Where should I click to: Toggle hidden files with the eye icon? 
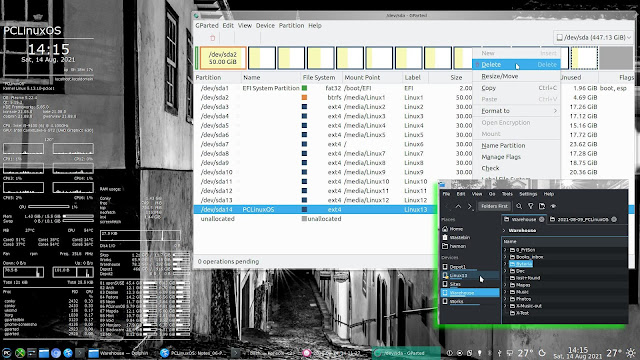(553, 206)
